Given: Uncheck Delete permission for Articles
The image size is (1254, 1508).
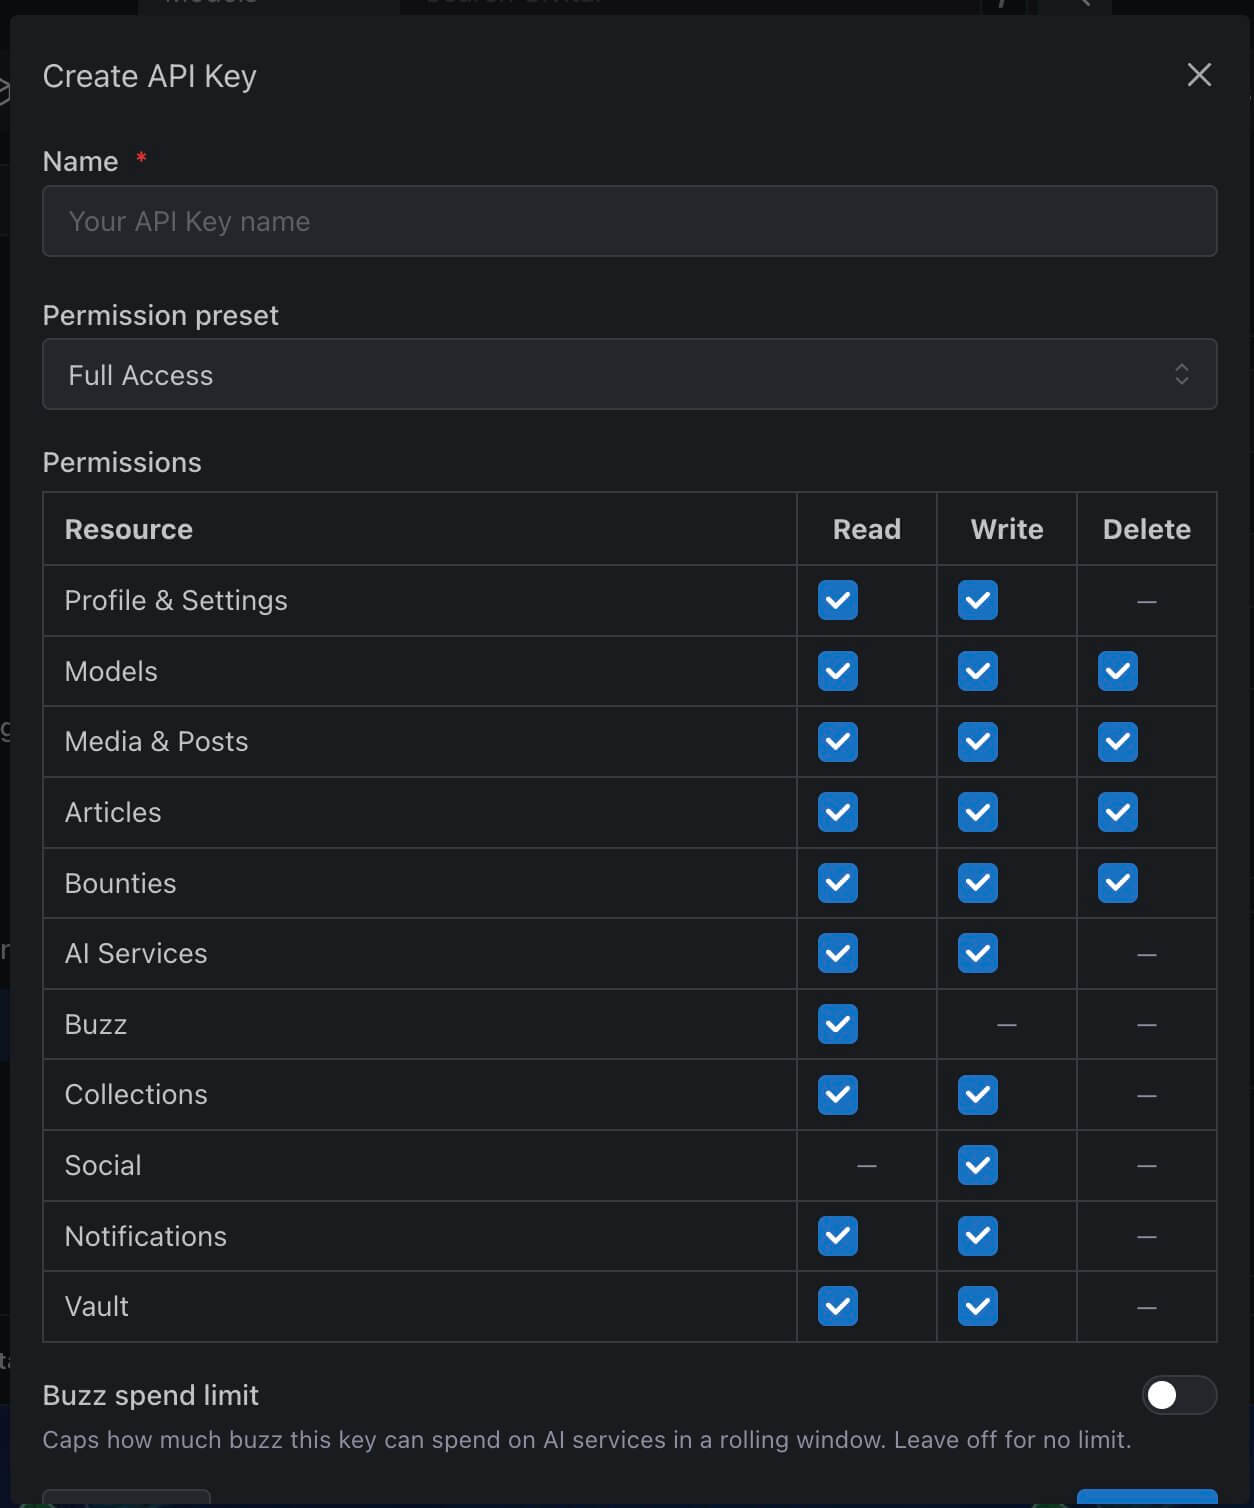Looking at the screenshot, I should (1118, 812).
